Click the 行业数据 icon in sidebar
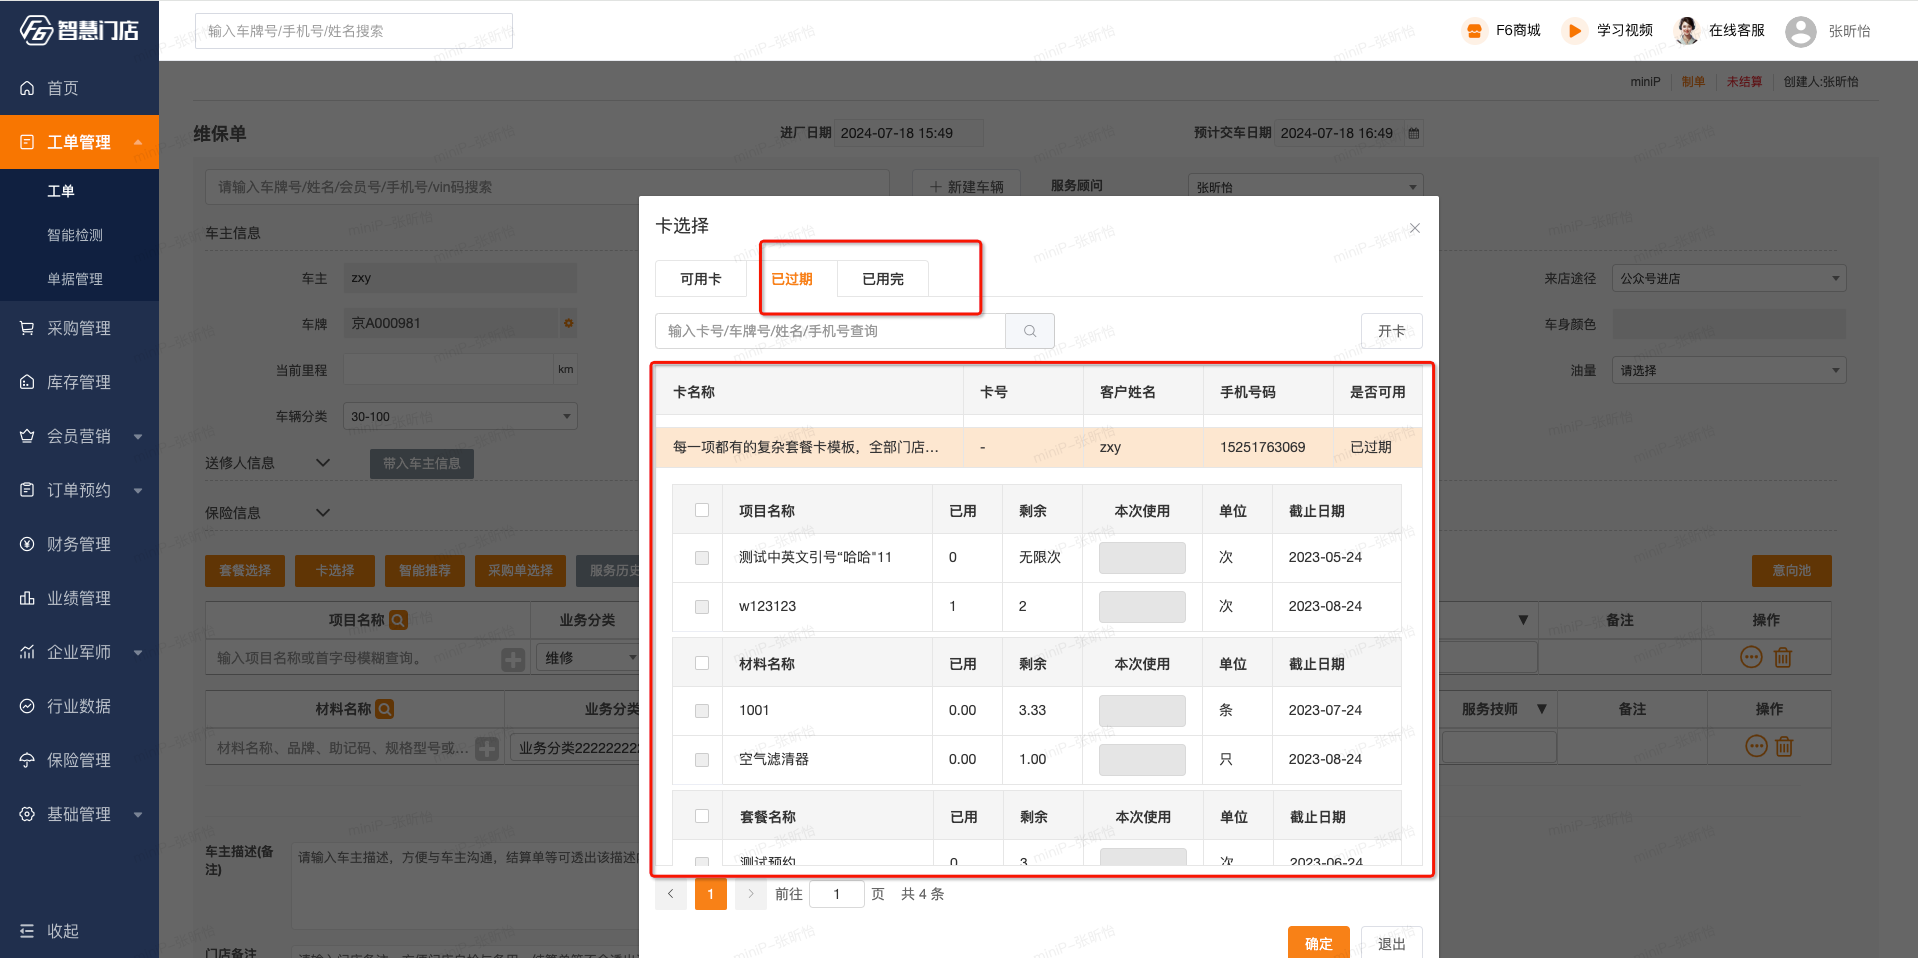The width and height of the screenshot is (1918, 958). coord(27,706)
